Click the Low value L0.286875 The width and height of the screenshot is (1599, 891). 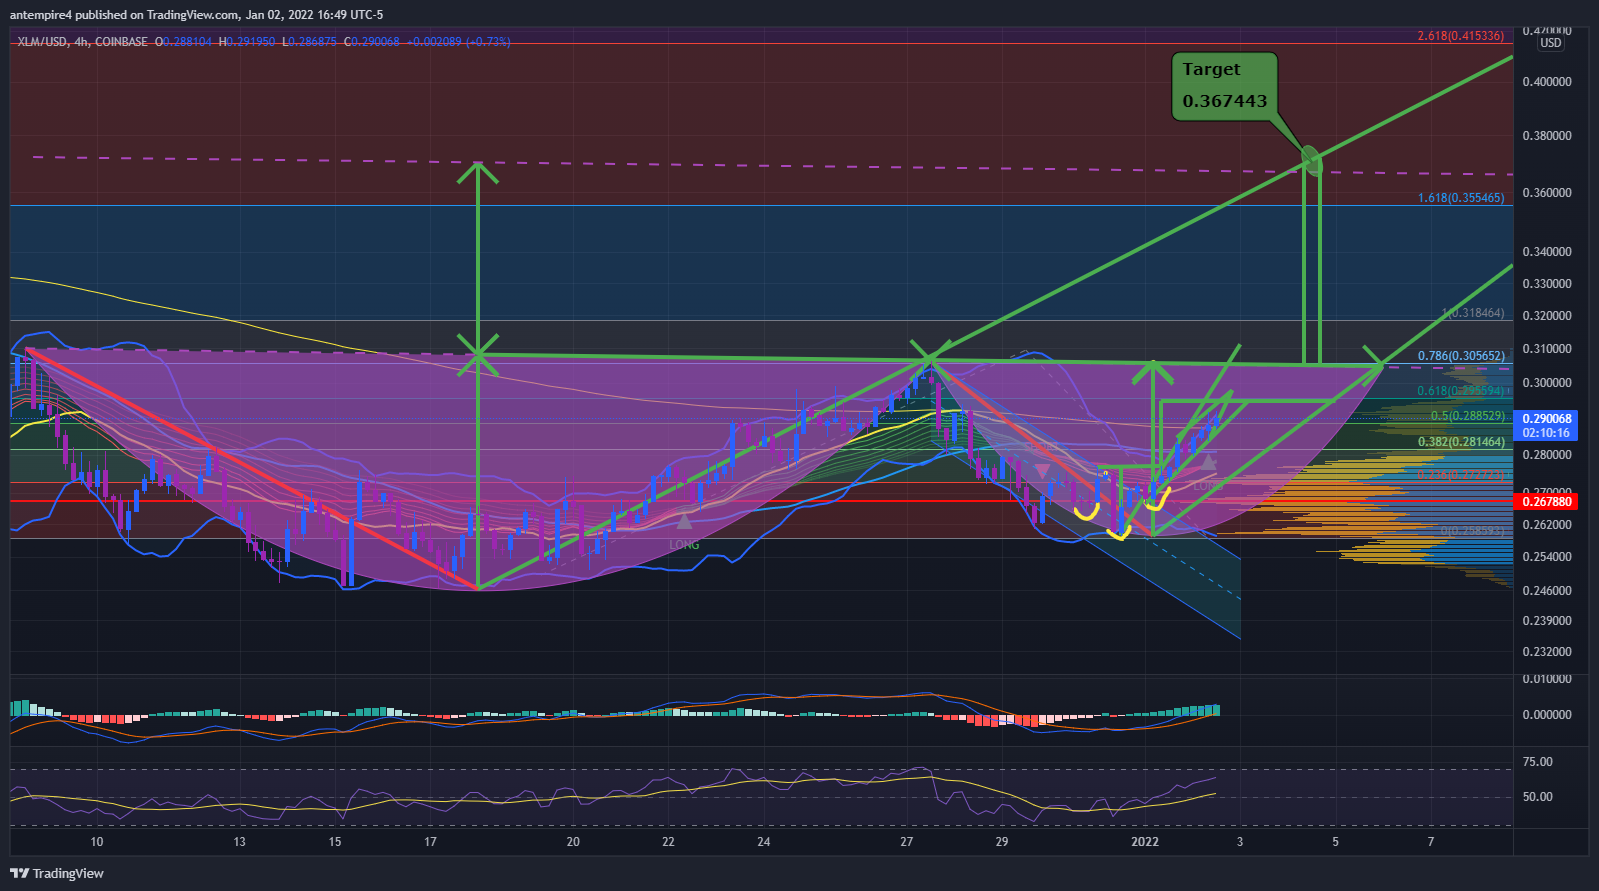coord(310,42)
